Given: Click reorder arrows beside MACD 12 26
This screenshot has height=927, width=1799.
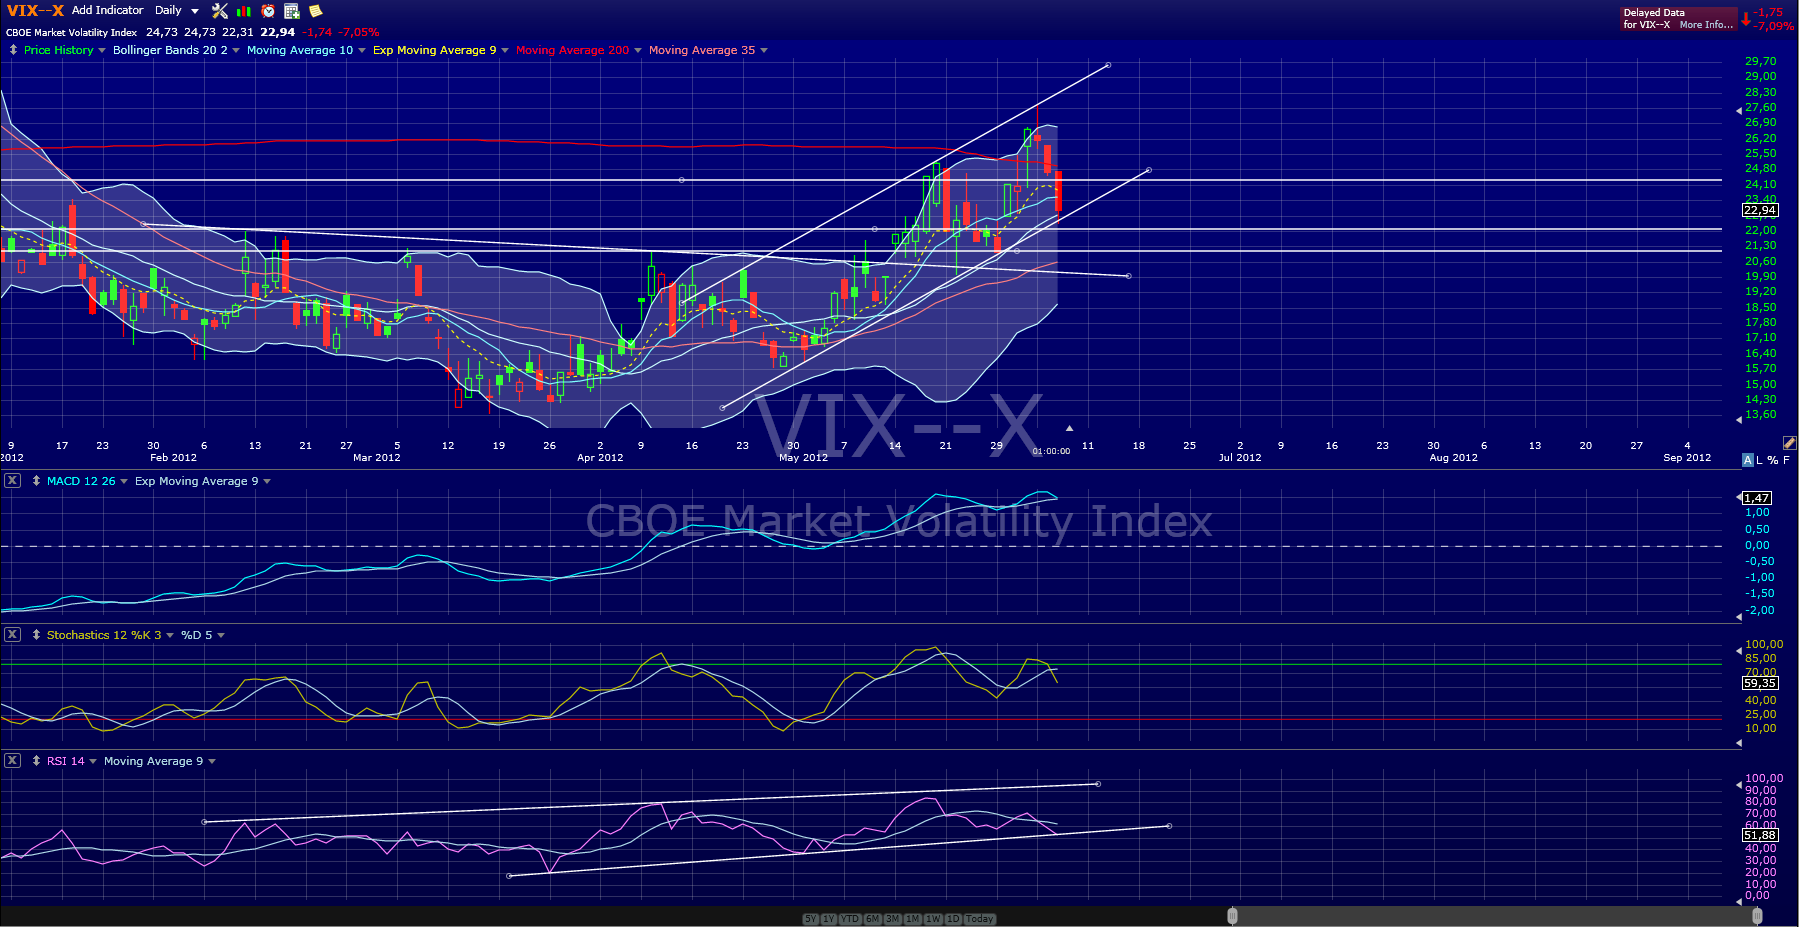Looking at the screenshot, I should [36, 481].
